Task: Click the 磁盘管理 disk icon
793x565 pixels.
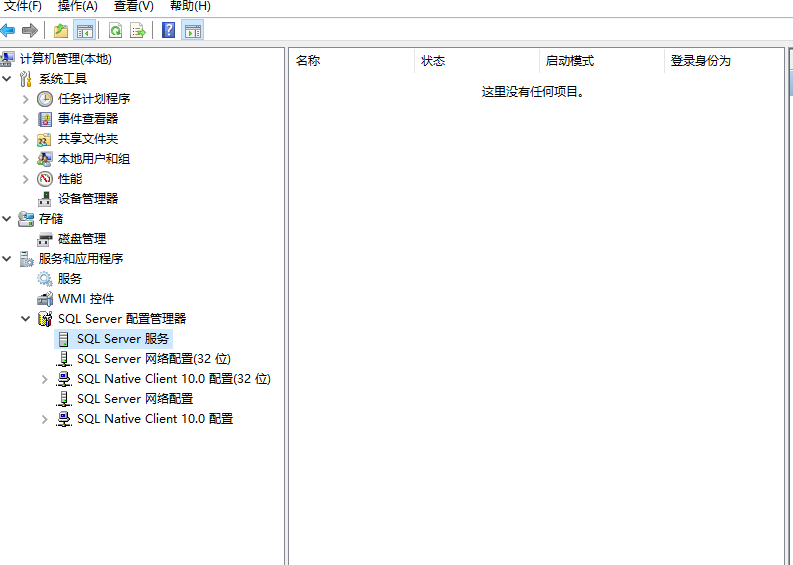Action: pyautogui.click(x=45, y=239)
